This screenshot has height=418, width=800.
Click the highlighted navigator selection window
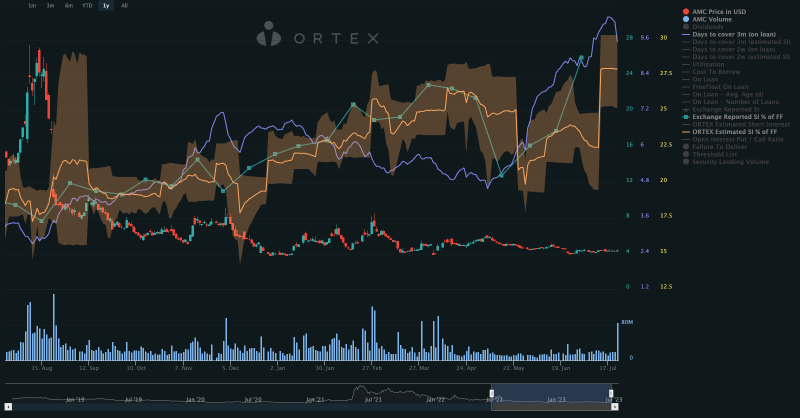[551, 393]
